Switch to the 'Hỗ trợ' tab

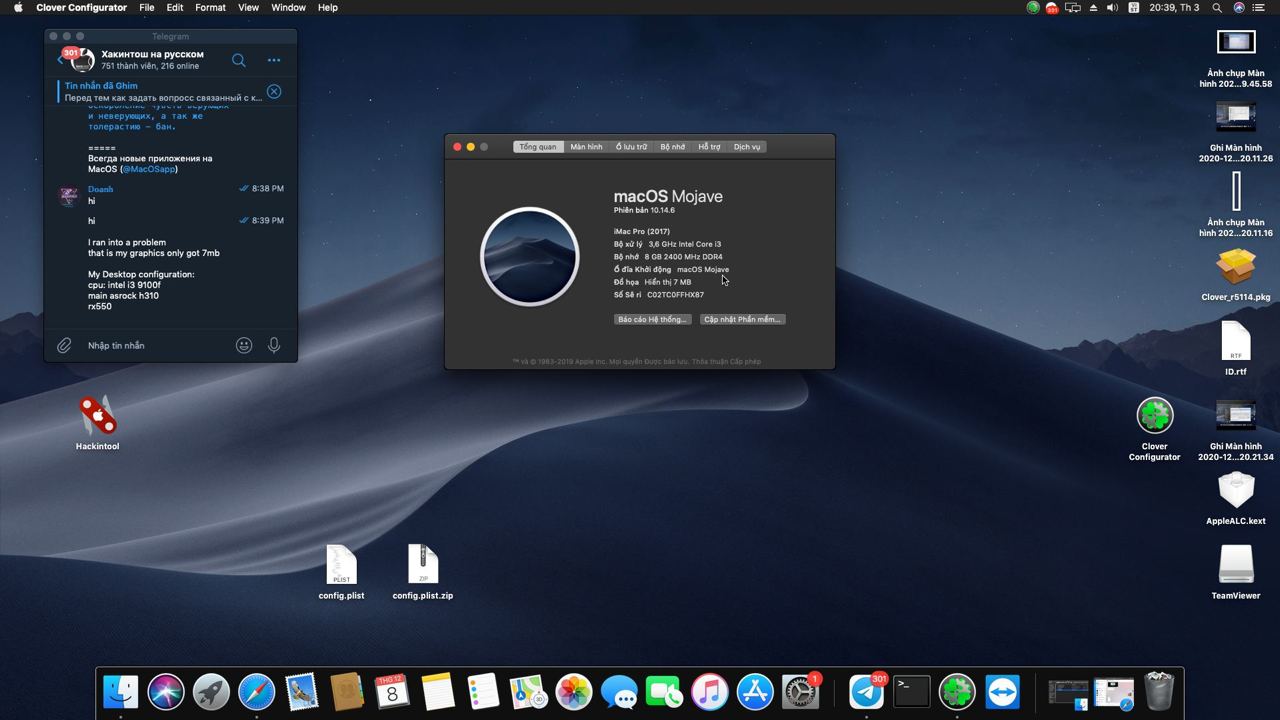(710, 147)
